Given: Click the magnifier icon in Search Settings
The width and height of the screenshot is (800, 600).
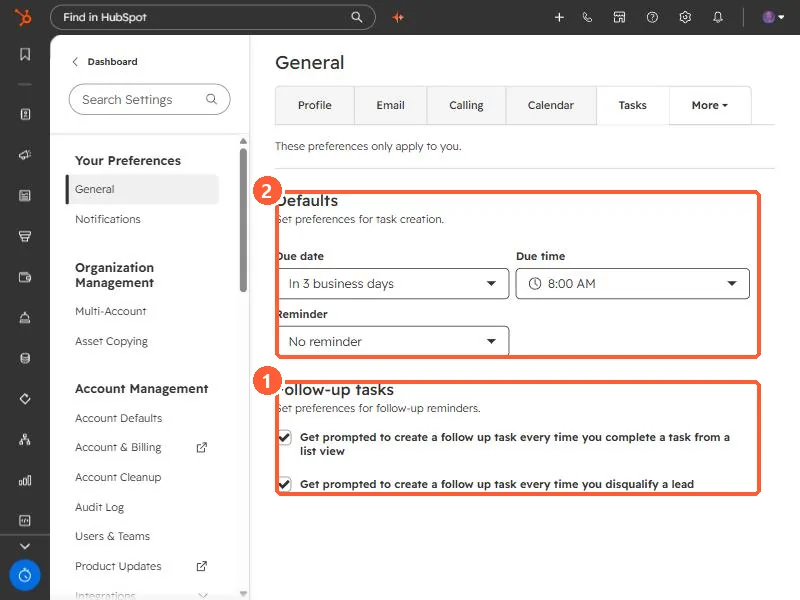Looking at the screenshot, I should click(211, 99).
